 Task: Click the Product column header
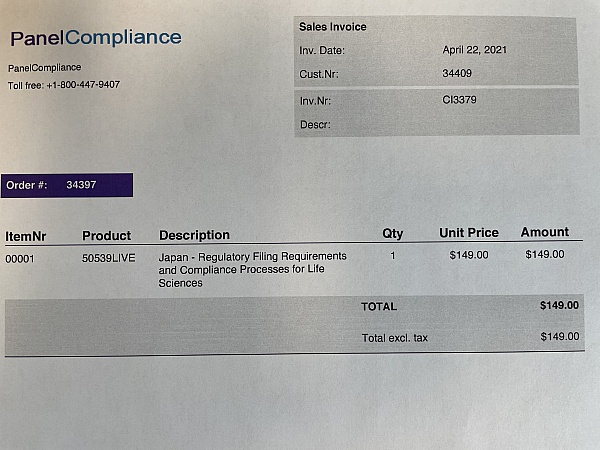point(107,236)
